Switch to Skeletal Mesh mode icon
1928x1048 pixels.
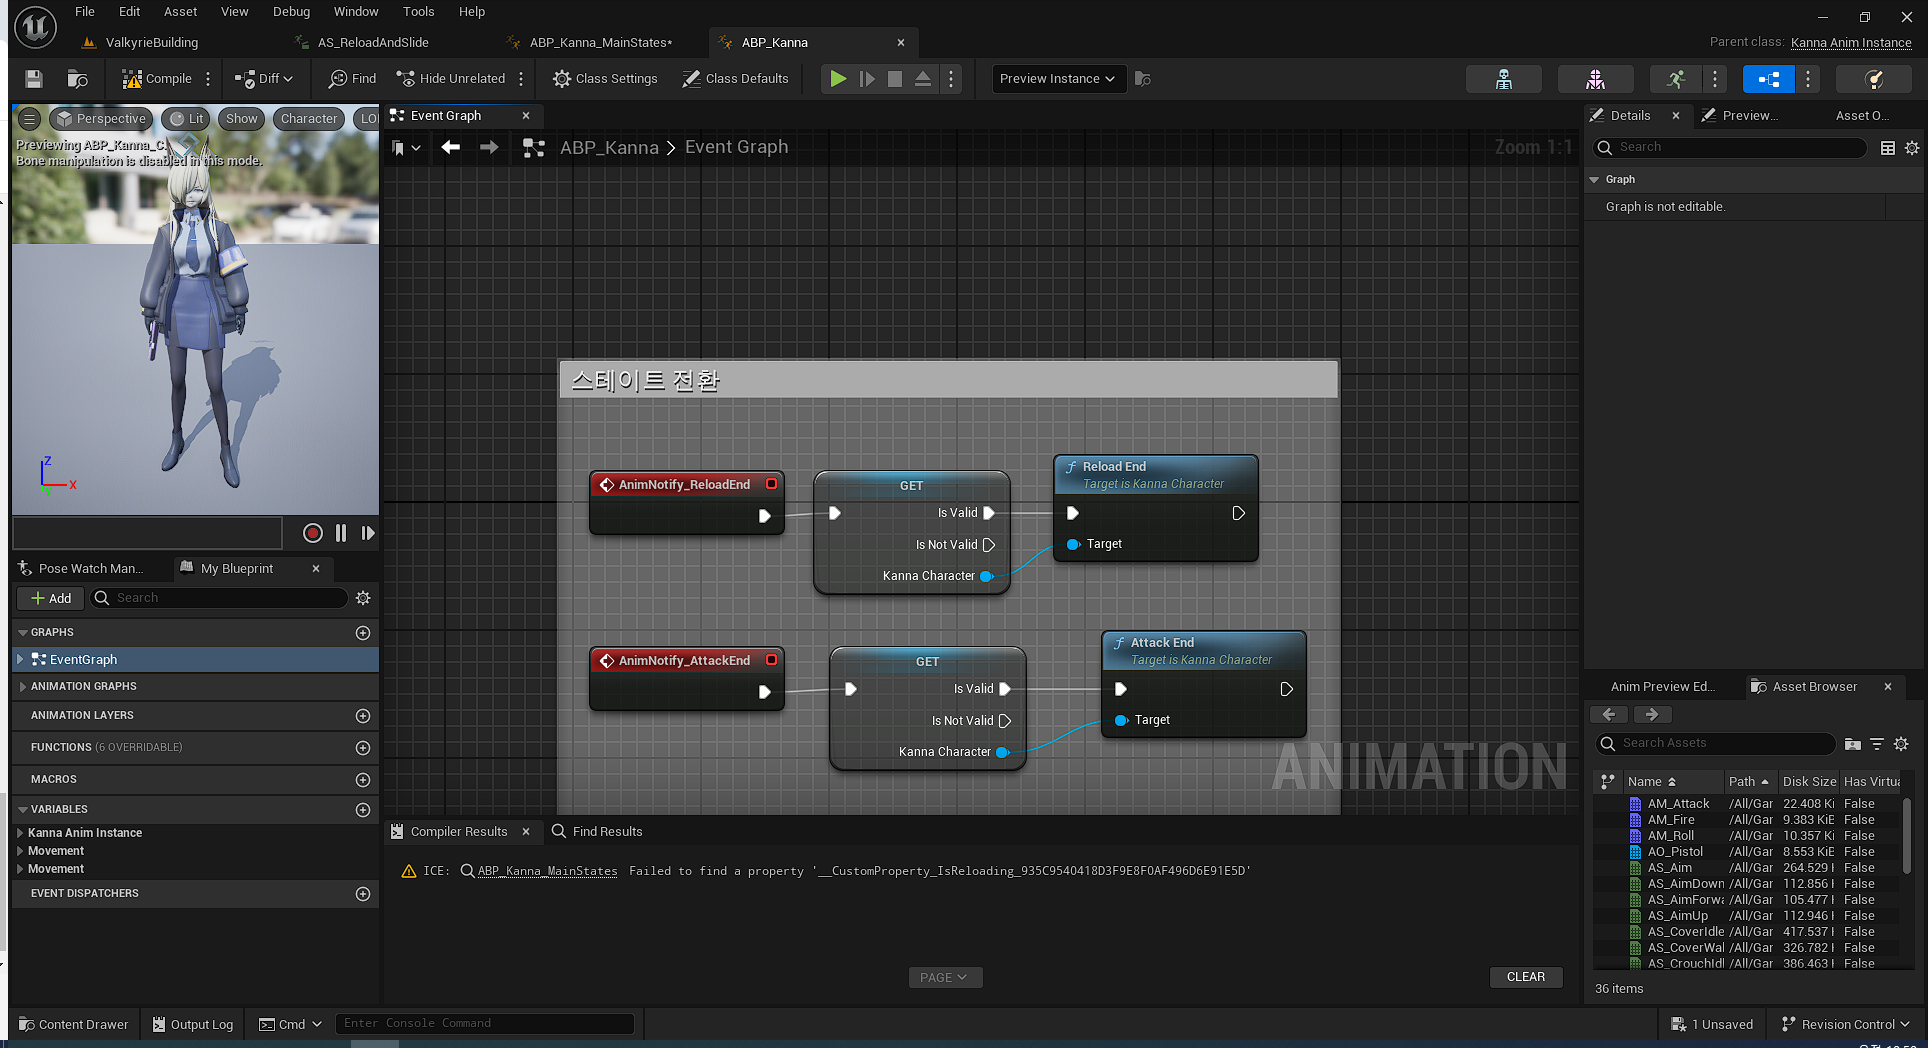point(1596,79)
